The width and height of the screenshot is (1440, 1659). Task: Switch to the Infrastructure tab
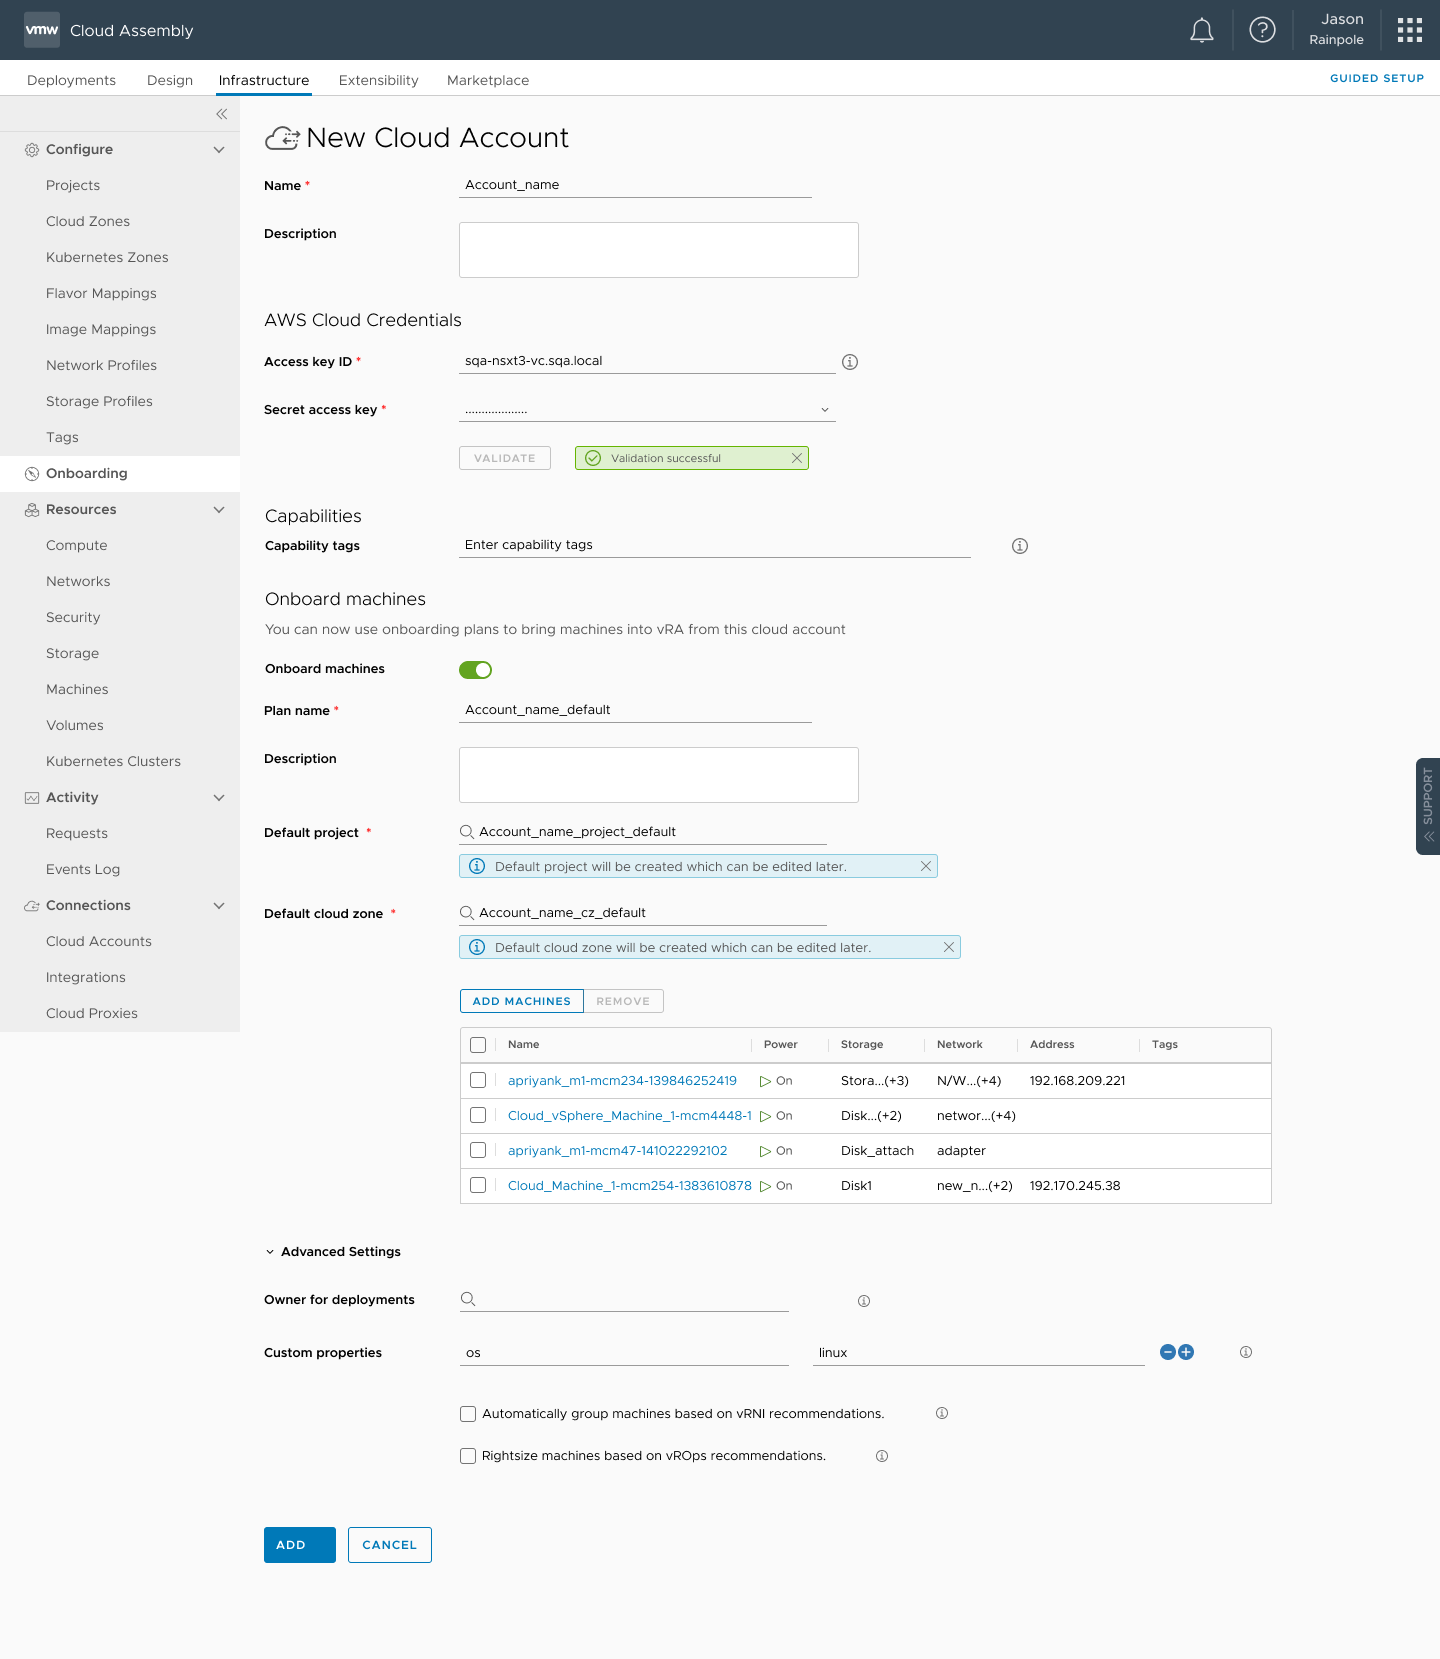264,80
